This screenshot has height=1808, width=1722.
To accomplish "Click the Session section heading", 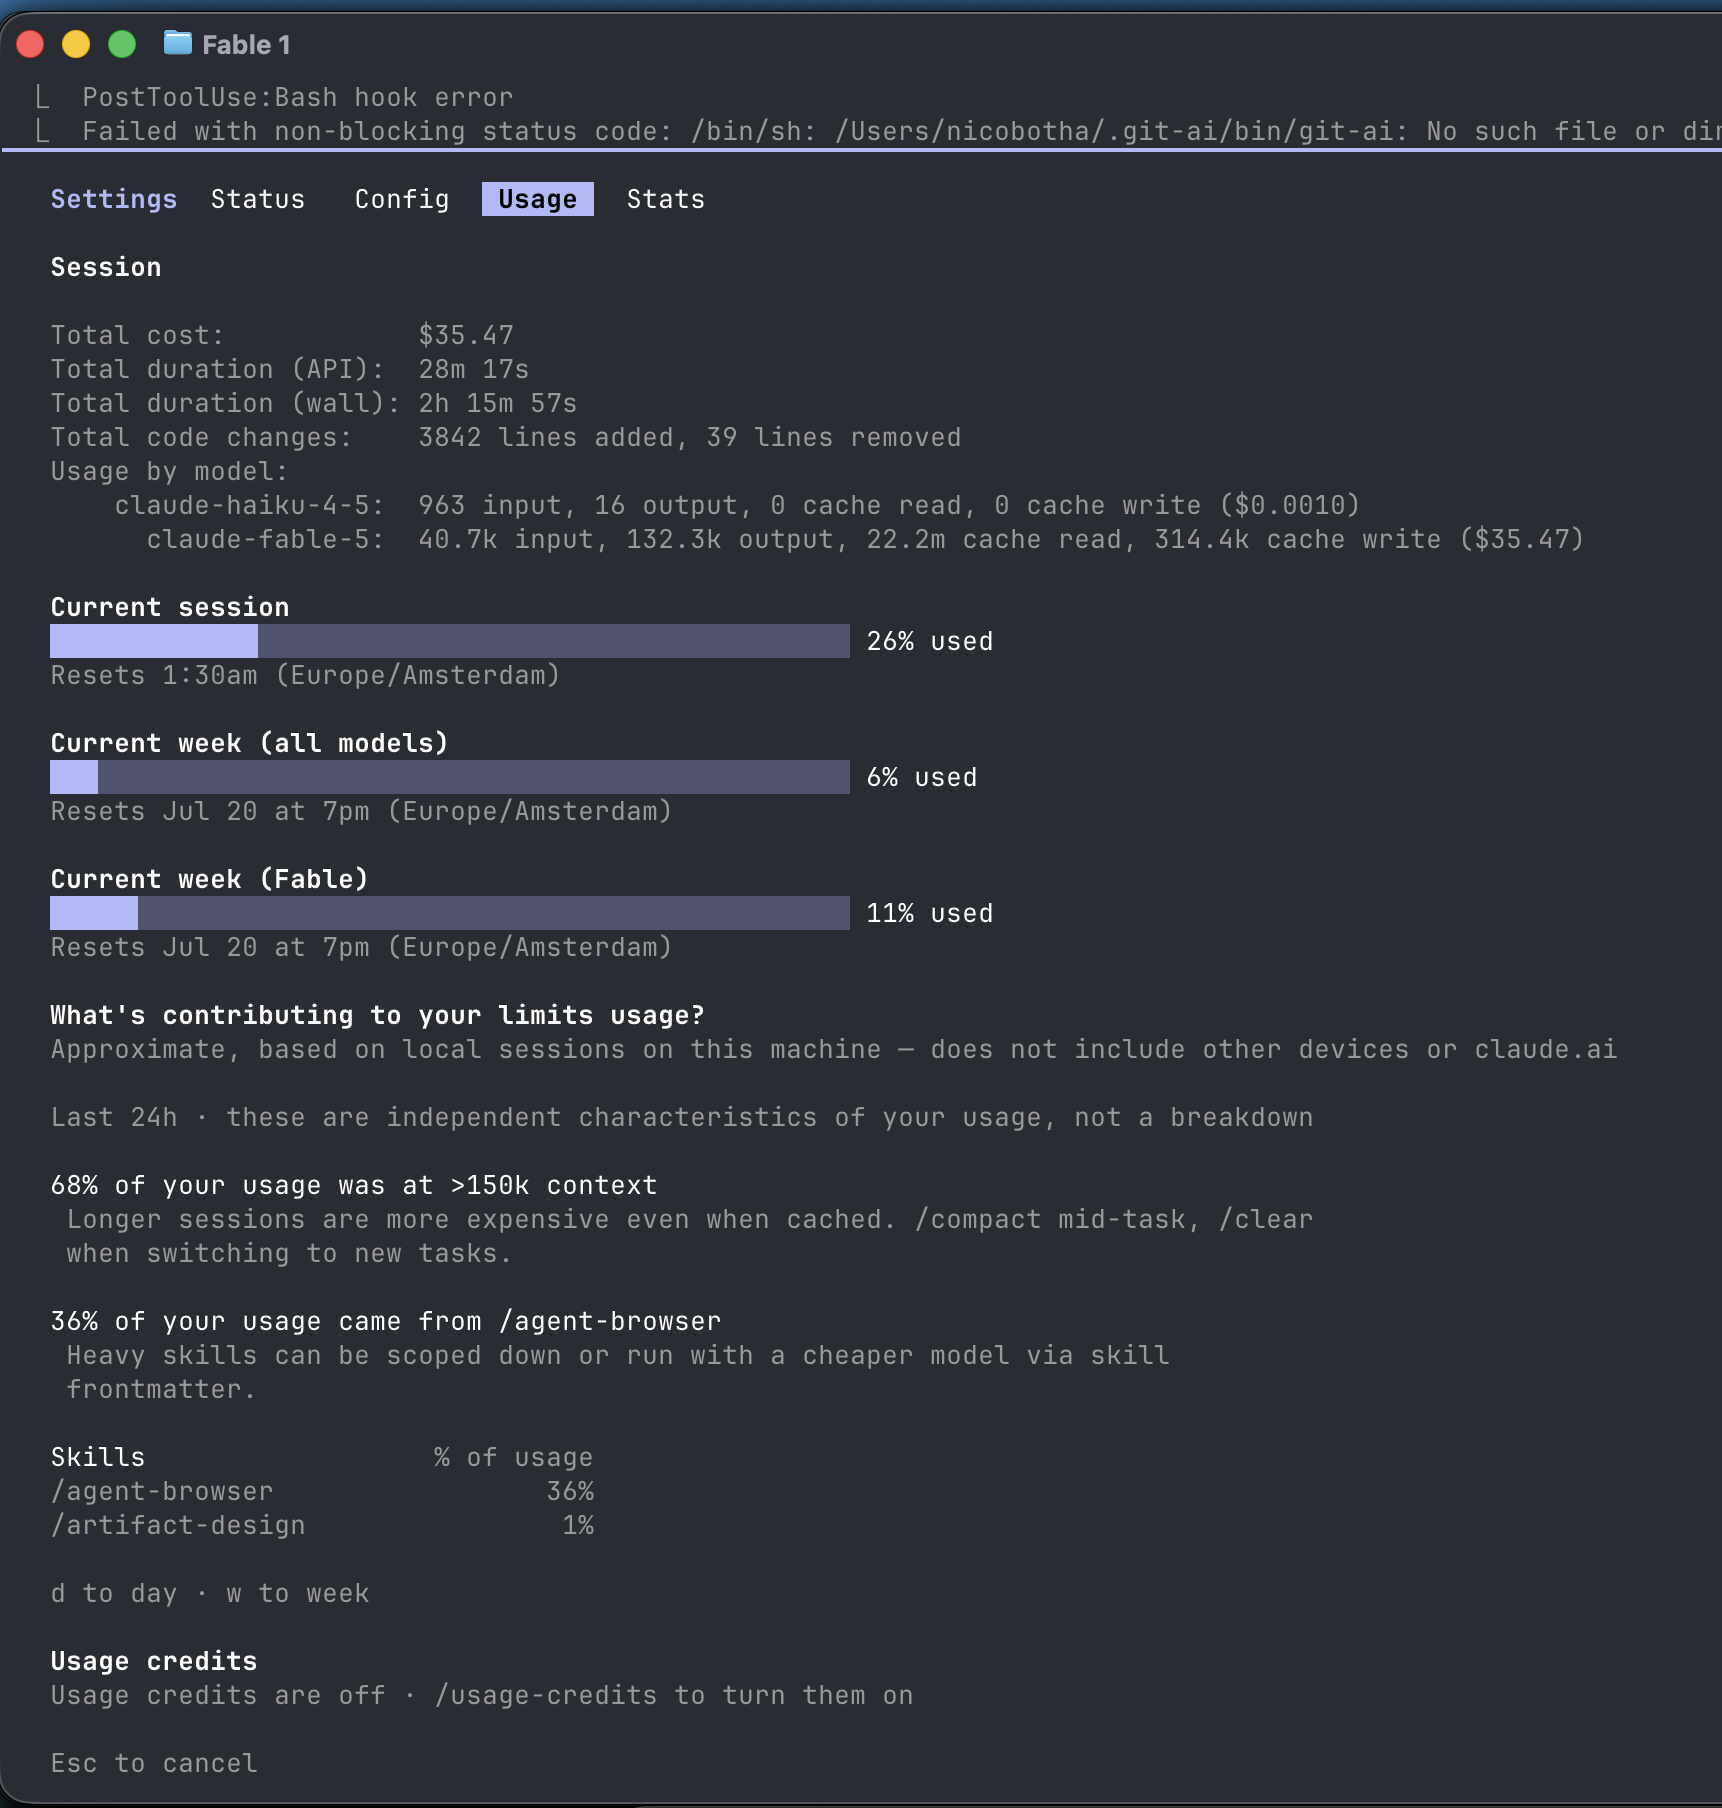I will (x=106, y=267).
